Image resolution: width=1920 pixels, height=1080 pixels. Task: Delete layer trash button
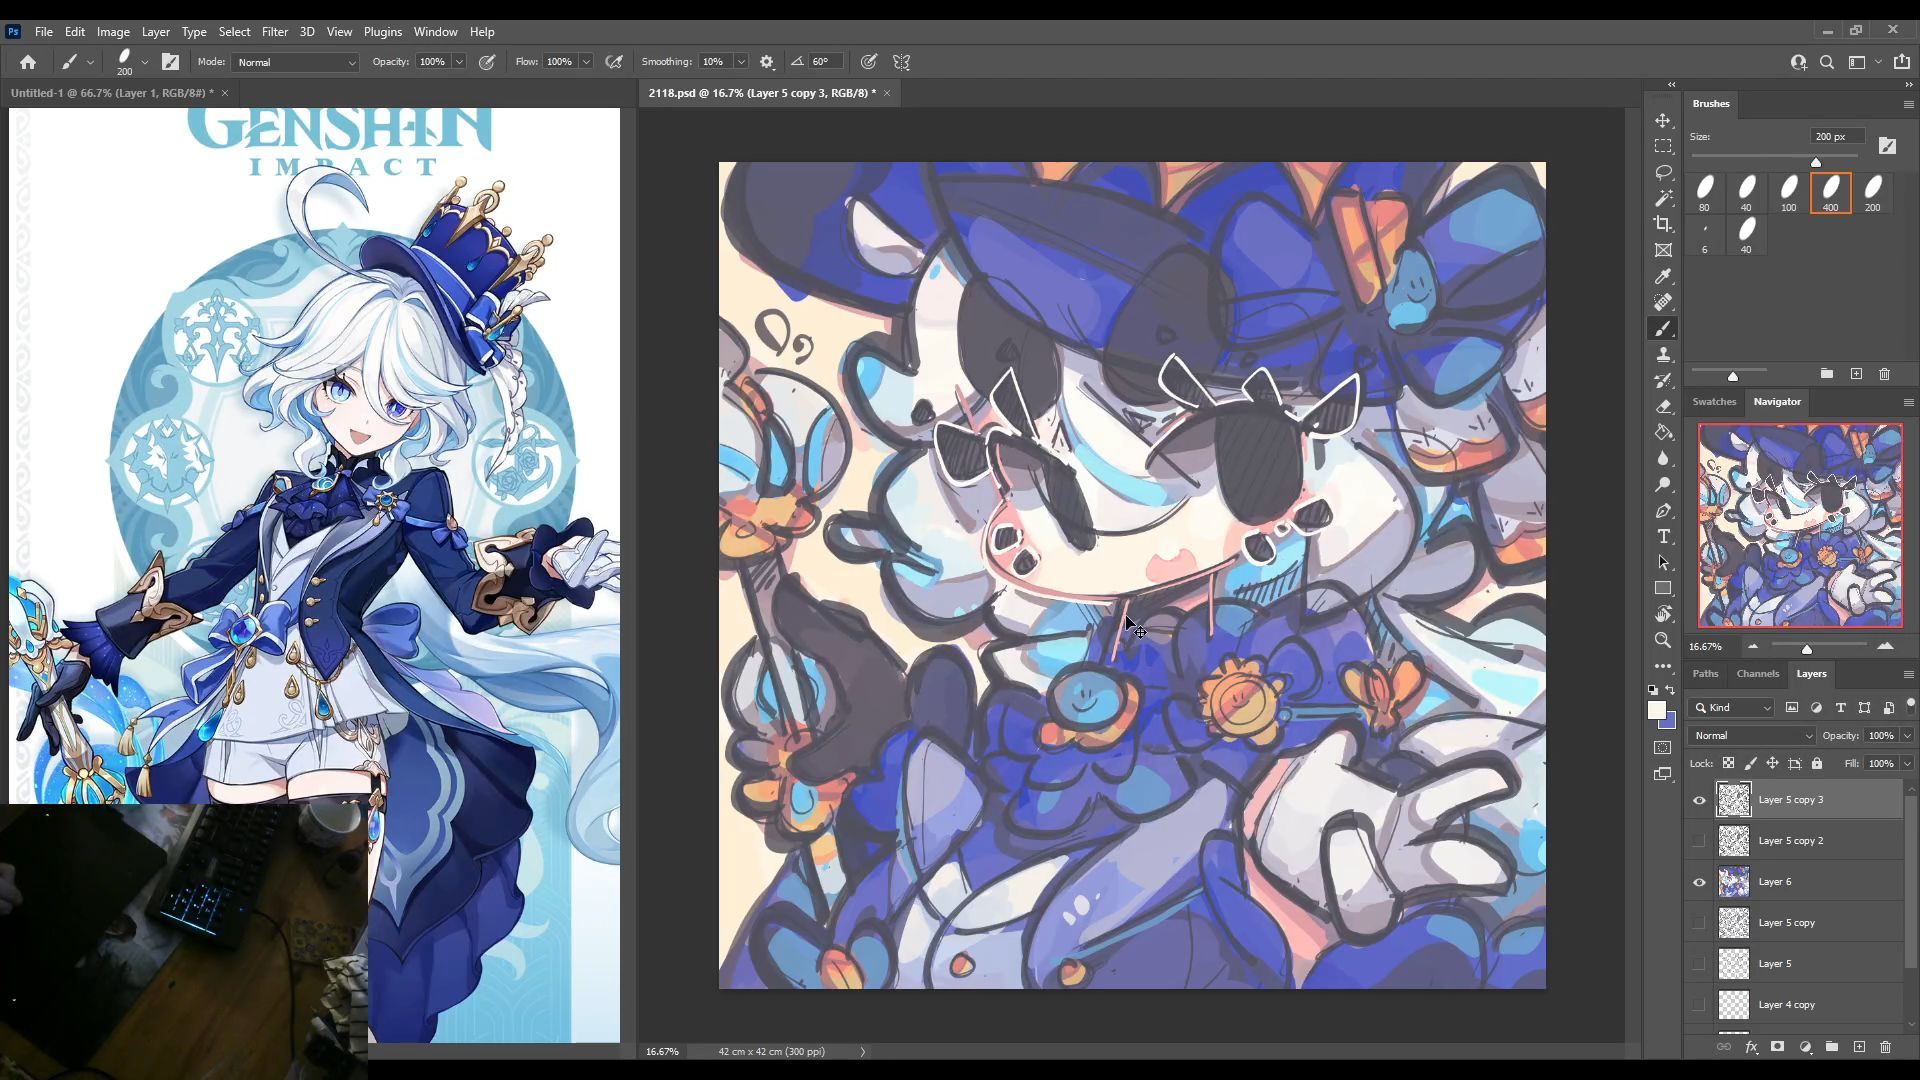point(1886,1047)
